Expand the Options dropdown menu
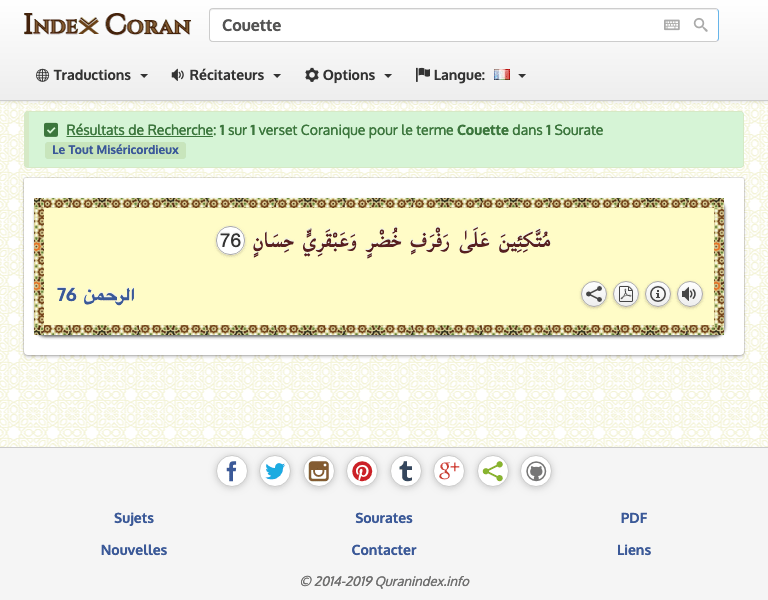This screenshot has width=768, height=600. [x=349, y=75]
